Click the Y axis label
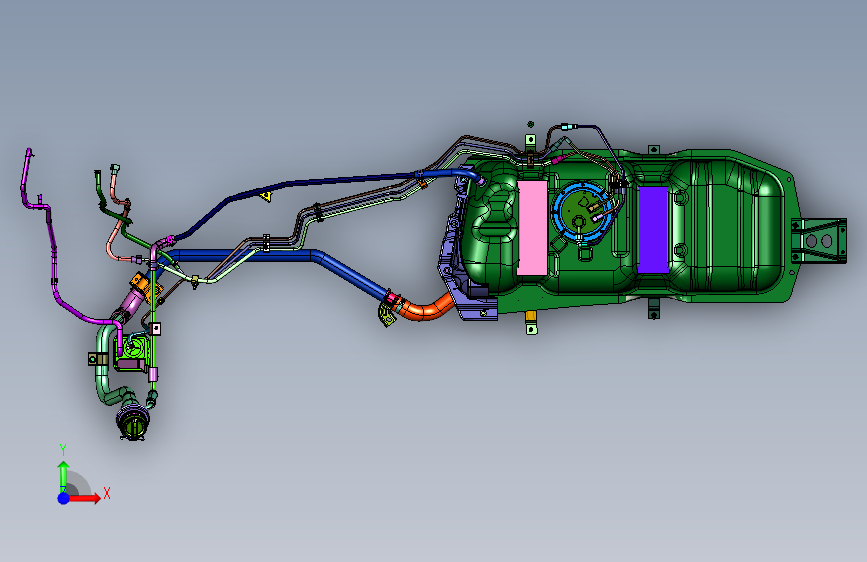The image size is (867, 562). click(63, 450)
